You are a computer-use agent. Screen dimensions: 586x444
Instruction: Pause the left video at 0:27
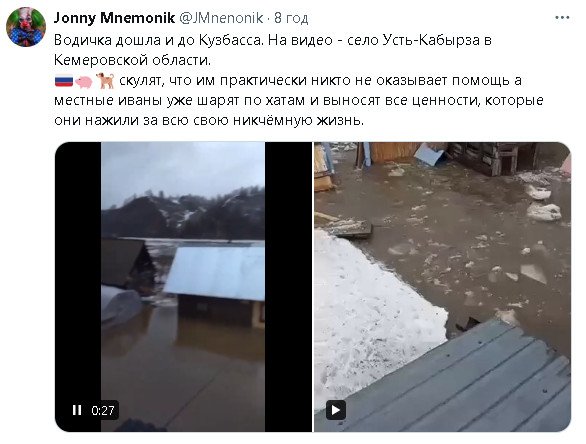[77, 410]
